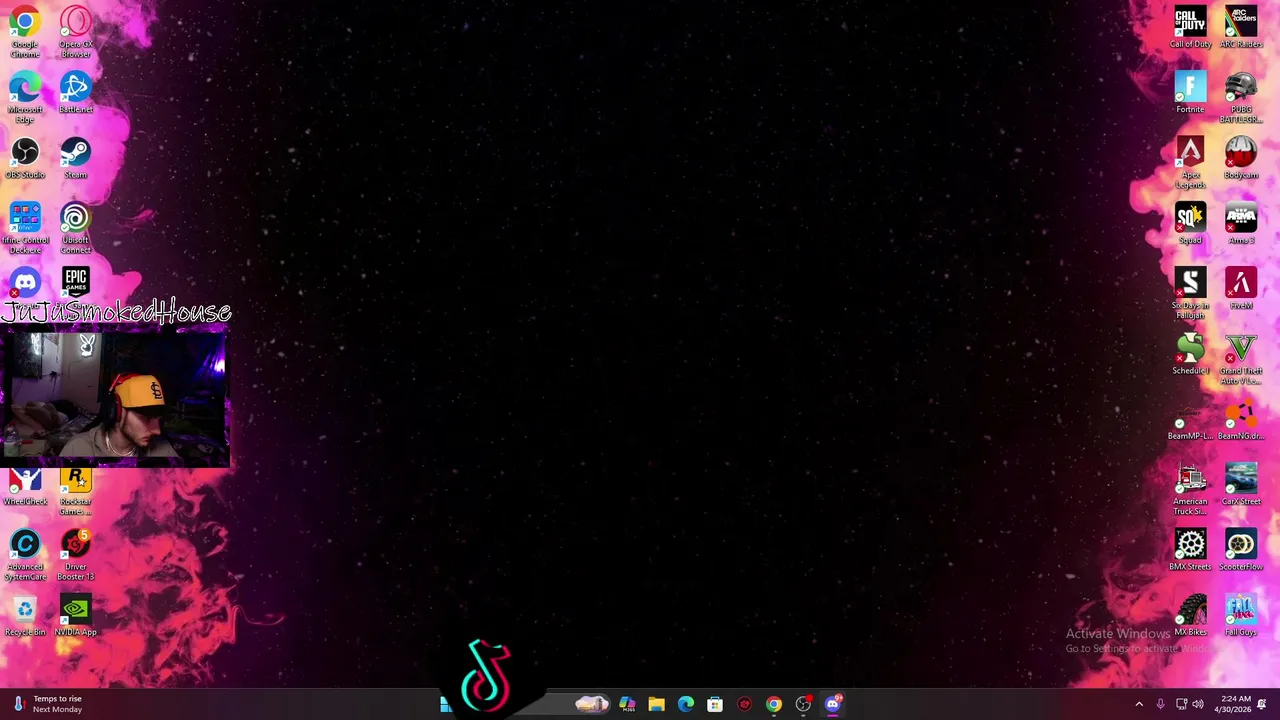Open OBS Studio from taskbar
Image resolution: width=1280 pixels, height=720 pixels.
tap(803, 704)
